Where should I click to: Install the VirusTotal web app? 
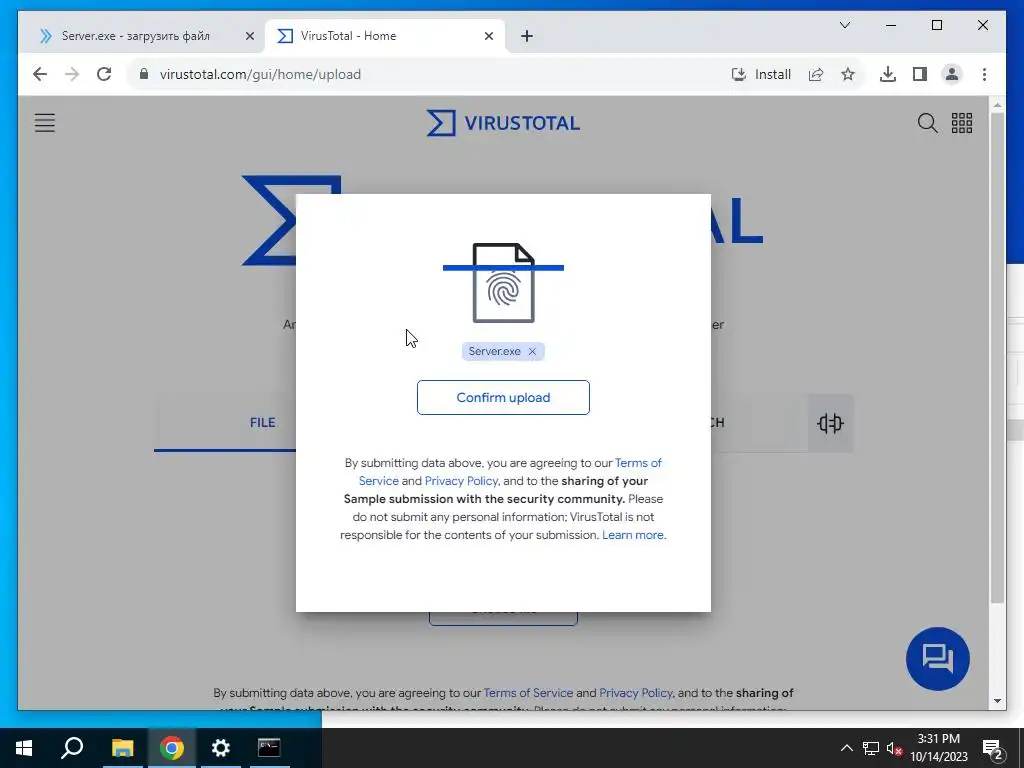pos(761,74)
